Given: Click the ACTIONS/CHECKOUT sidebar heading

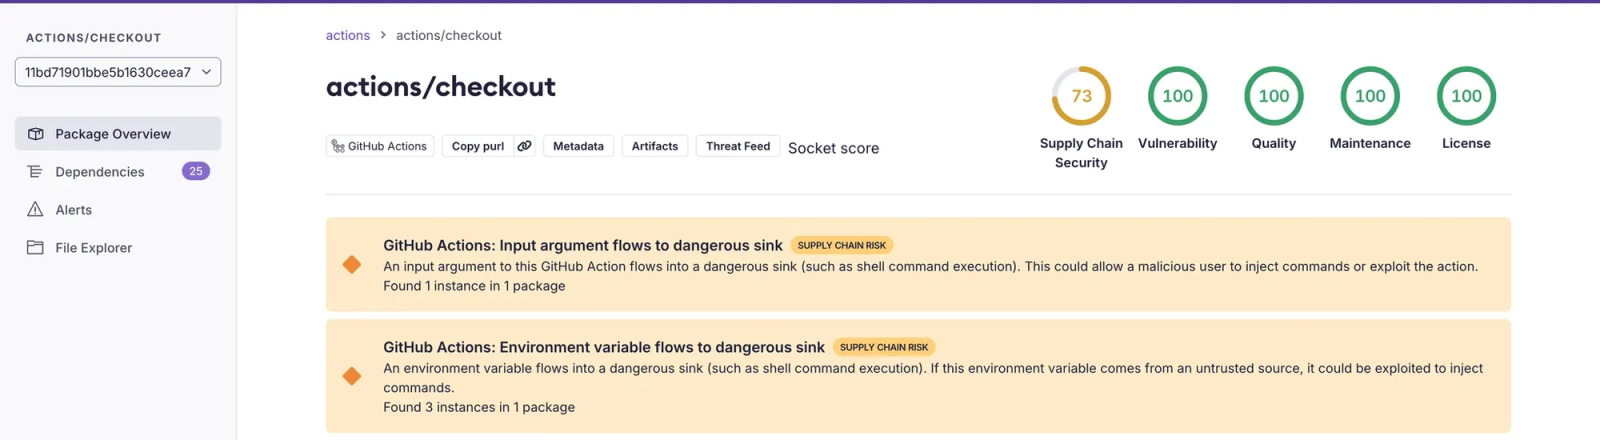Looking at the screenshot, I should click(x=94, y=38).
